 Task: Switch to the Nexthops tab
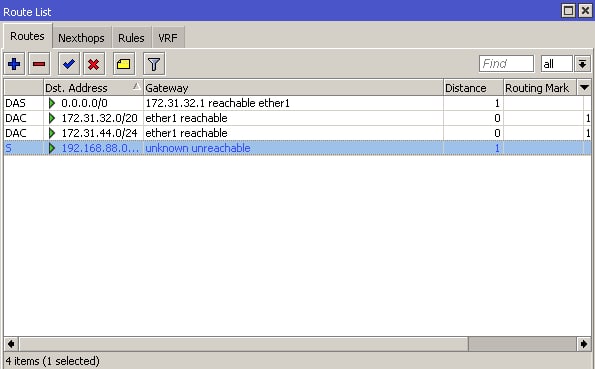pos(82,38)
